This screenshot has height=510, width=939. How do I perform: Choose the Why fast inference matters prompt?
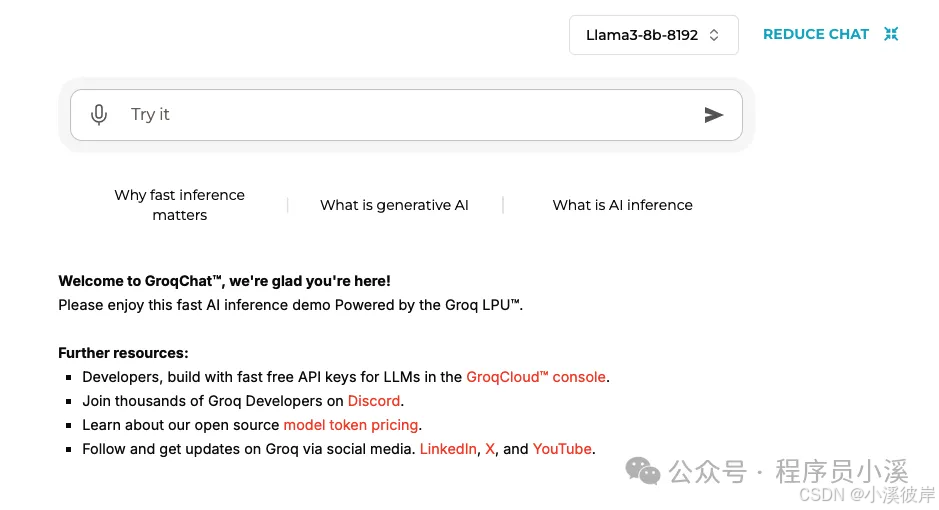180,205
